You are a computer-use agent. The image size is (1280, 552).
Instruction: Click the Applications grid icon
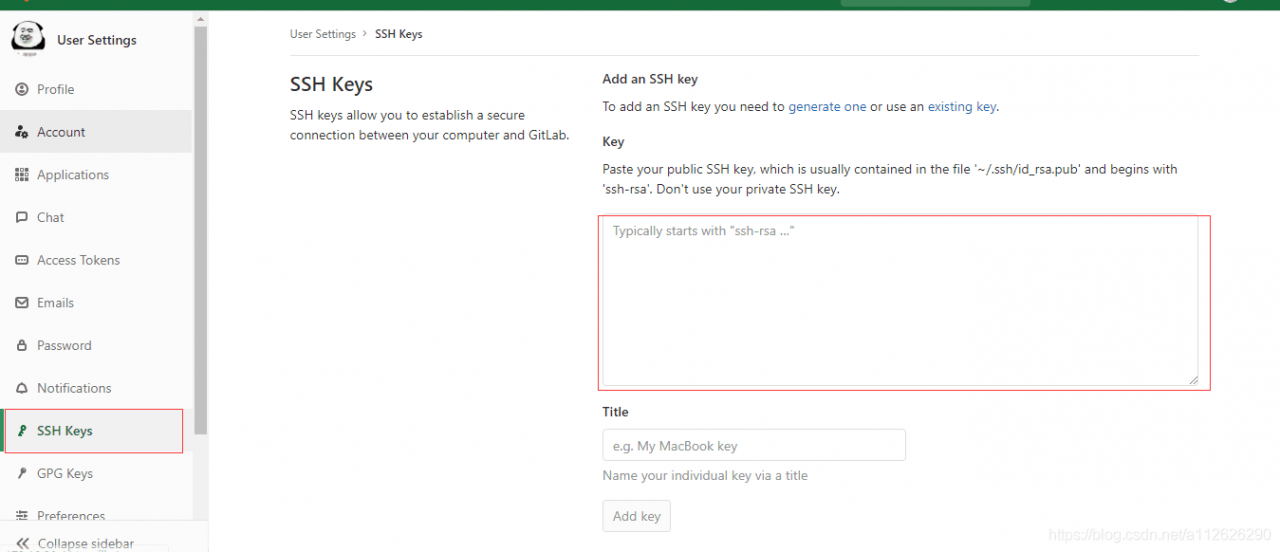pos(22,175)
